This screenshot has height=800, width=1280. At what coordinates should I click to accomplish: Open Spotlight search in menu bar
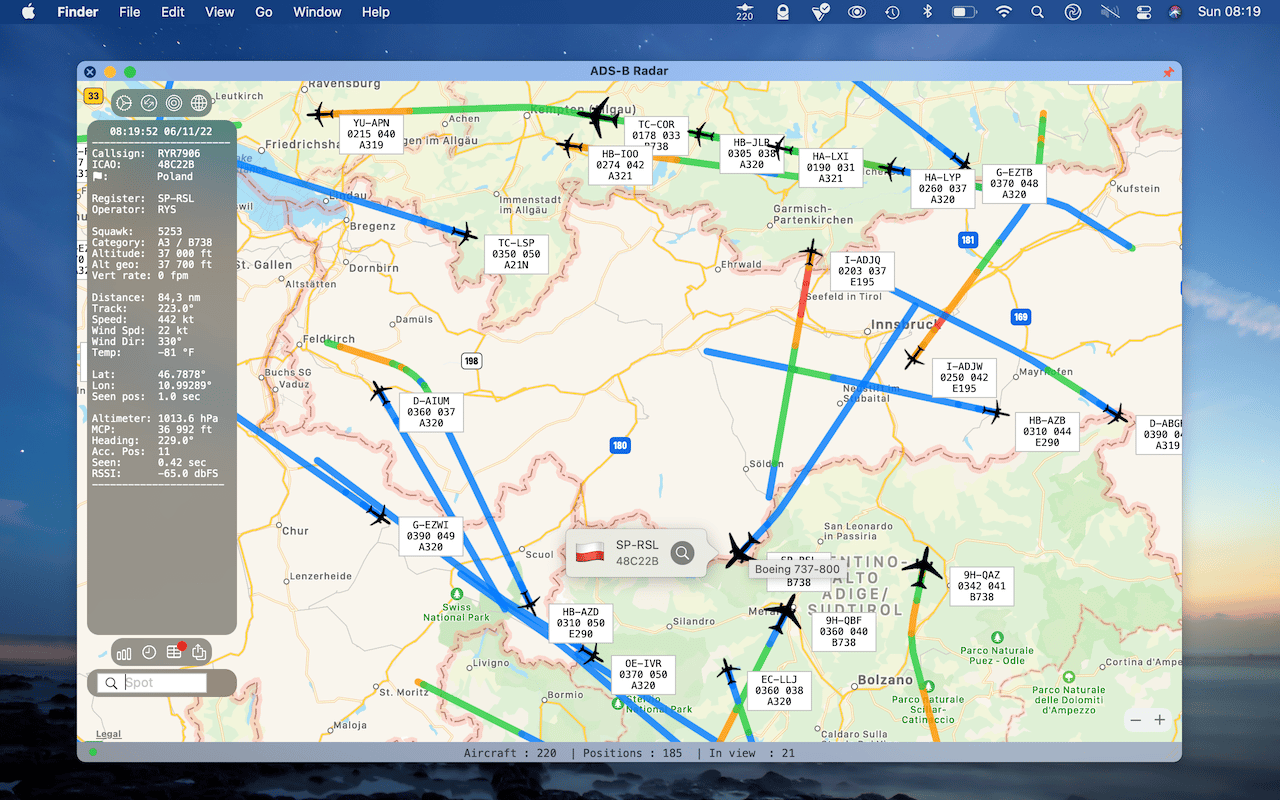(1037, 12)
